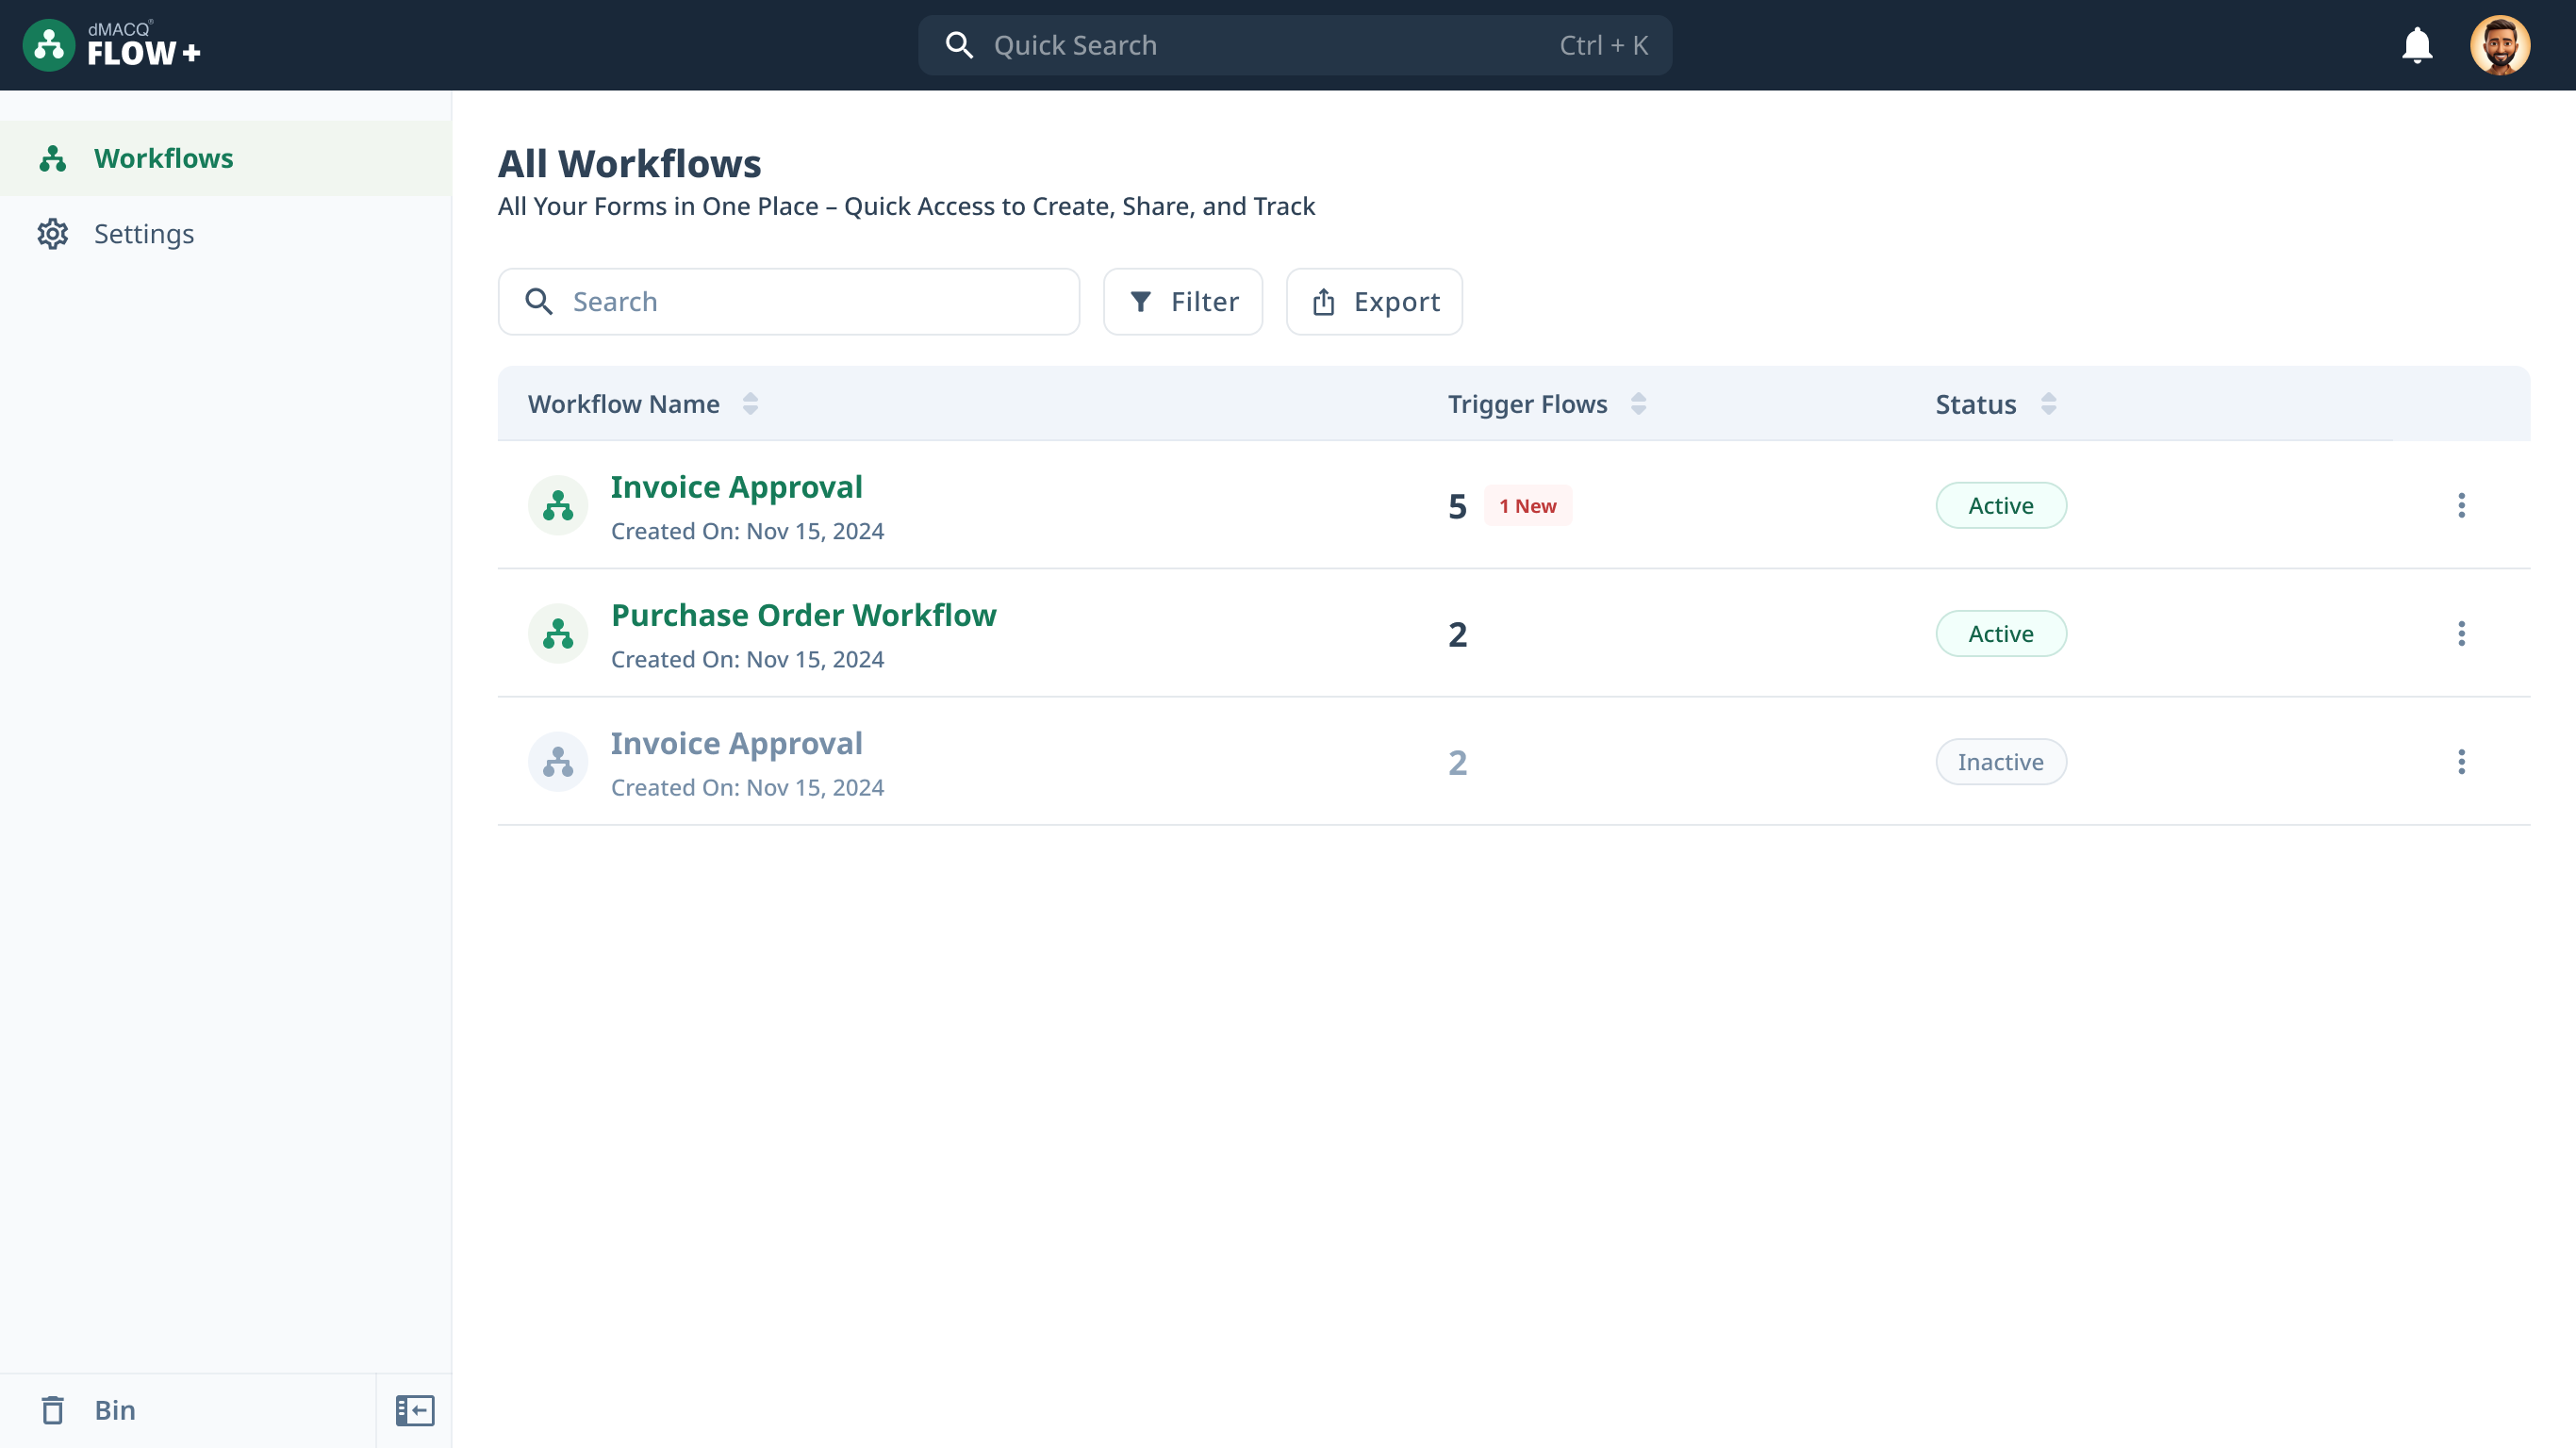The height and width of the screenshot is (1448, 2576).
Task: Sort by Trigger Flows column
Action: click(1638, 404)
